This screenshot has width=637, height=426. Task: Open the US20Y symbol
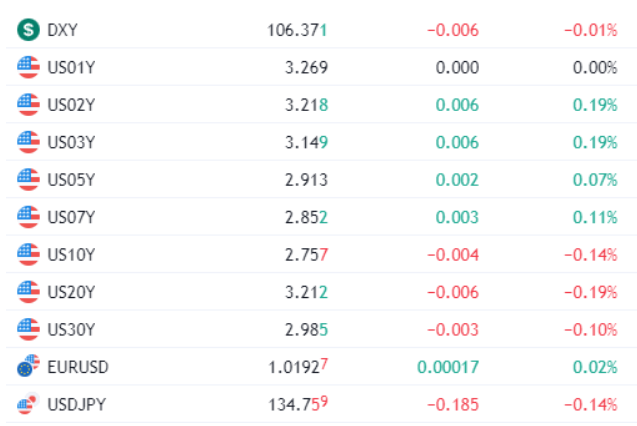[71, 292]
